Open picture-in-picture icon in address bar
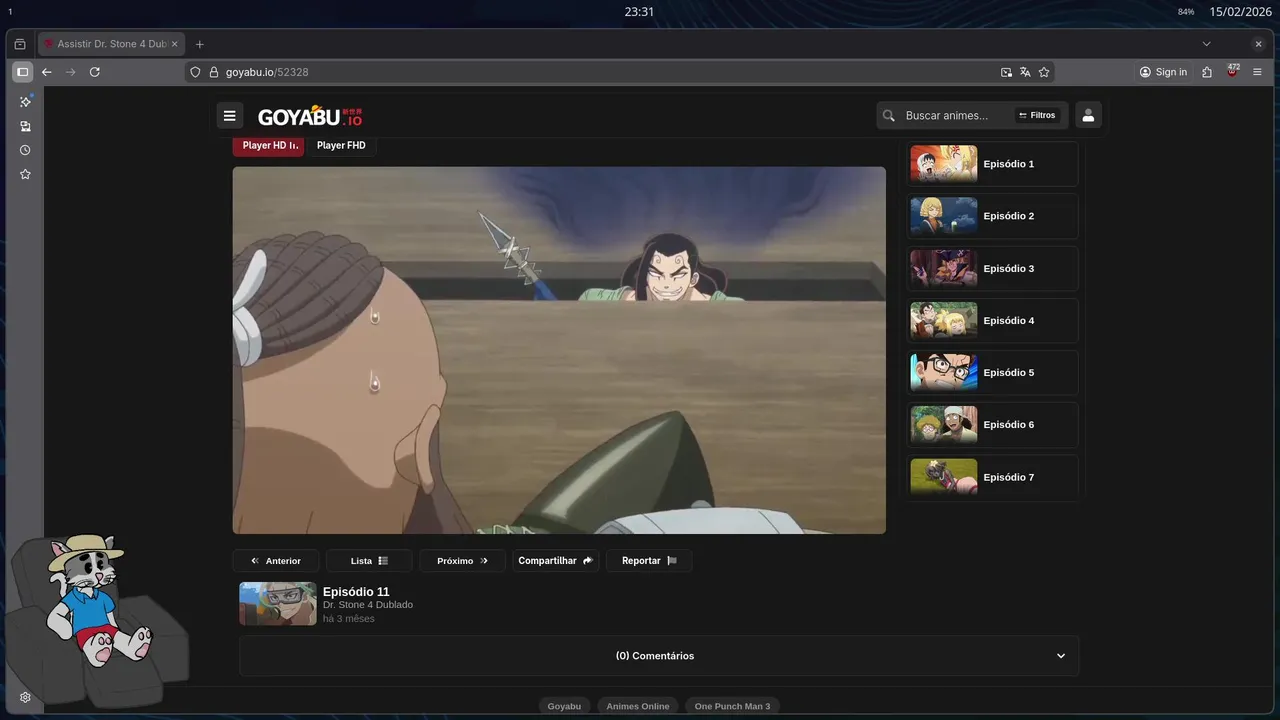 (x=1006, y=72)
